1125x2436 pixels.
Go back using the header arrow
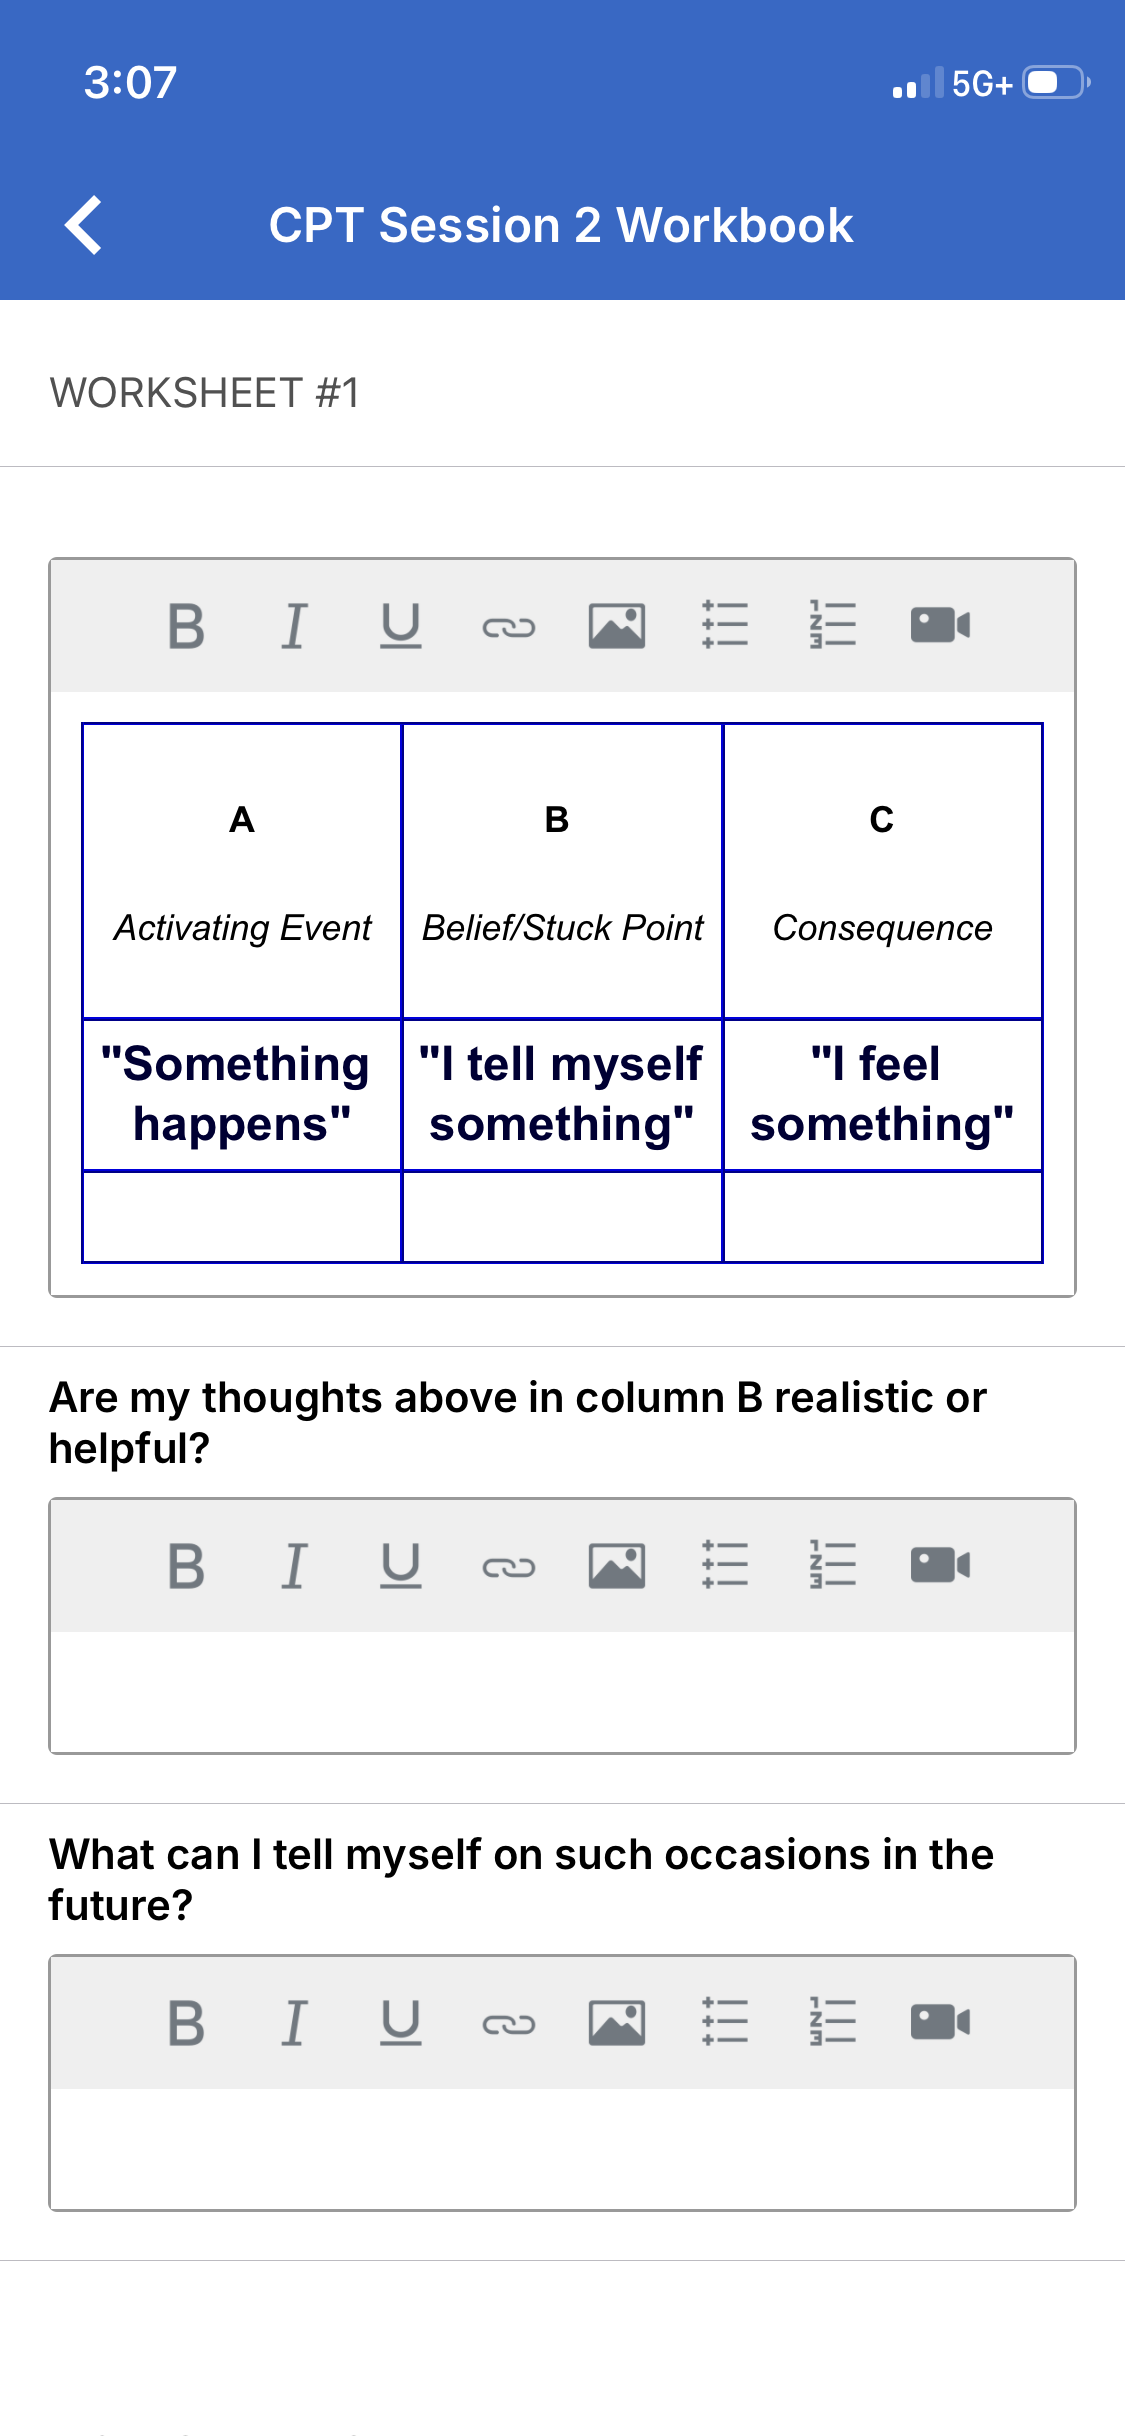(84, 225)
